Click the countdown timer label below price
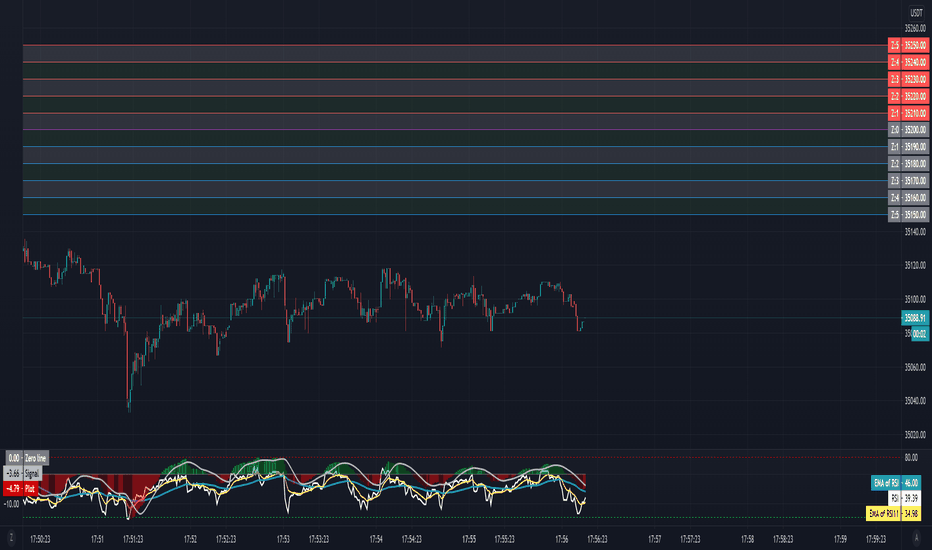 click(x=920, y=334)
